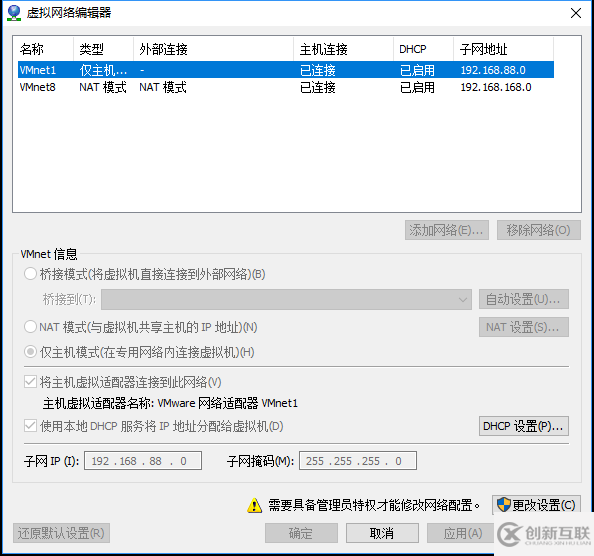Screen dimensions: 594x556
Task: Click the 类型 column header
Action: [x=103, y=49]
